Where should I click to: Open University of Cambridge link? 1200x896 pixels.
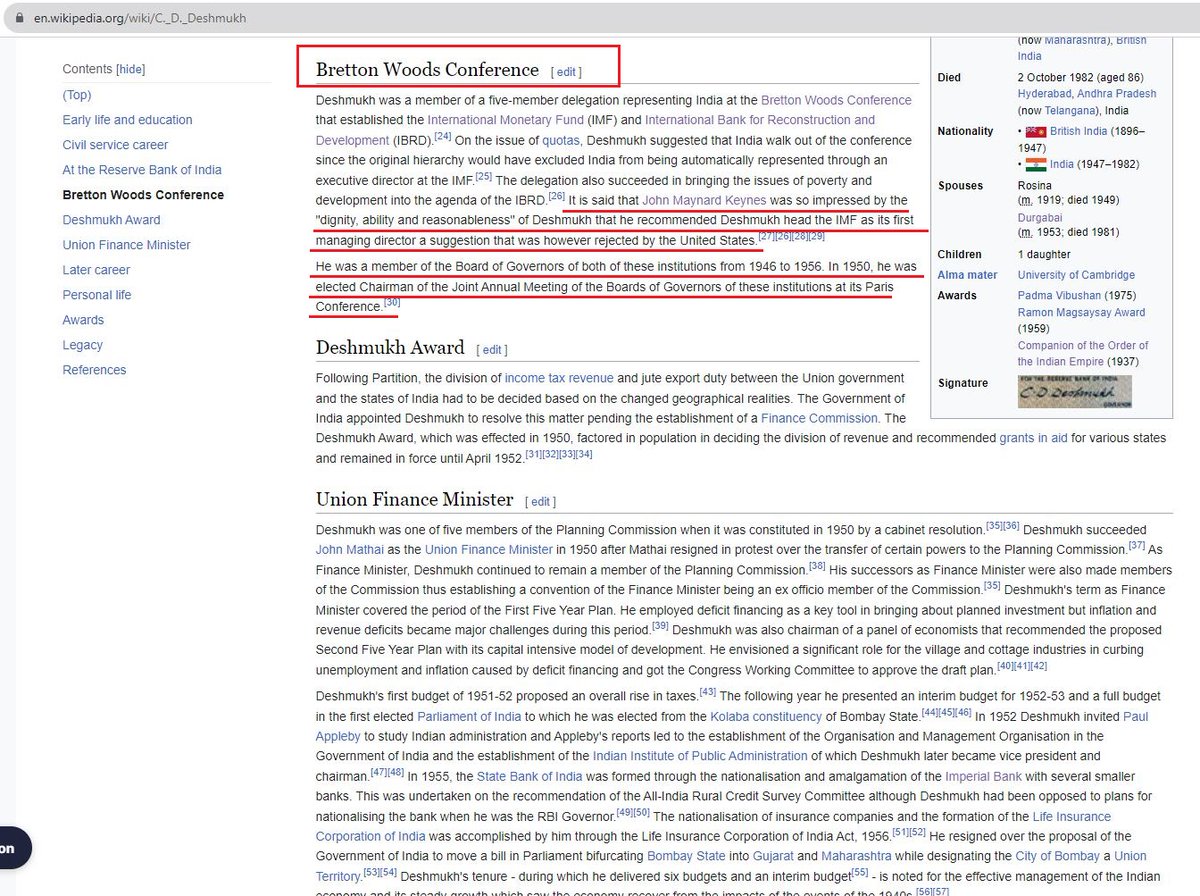click(x=1076, y=275)
